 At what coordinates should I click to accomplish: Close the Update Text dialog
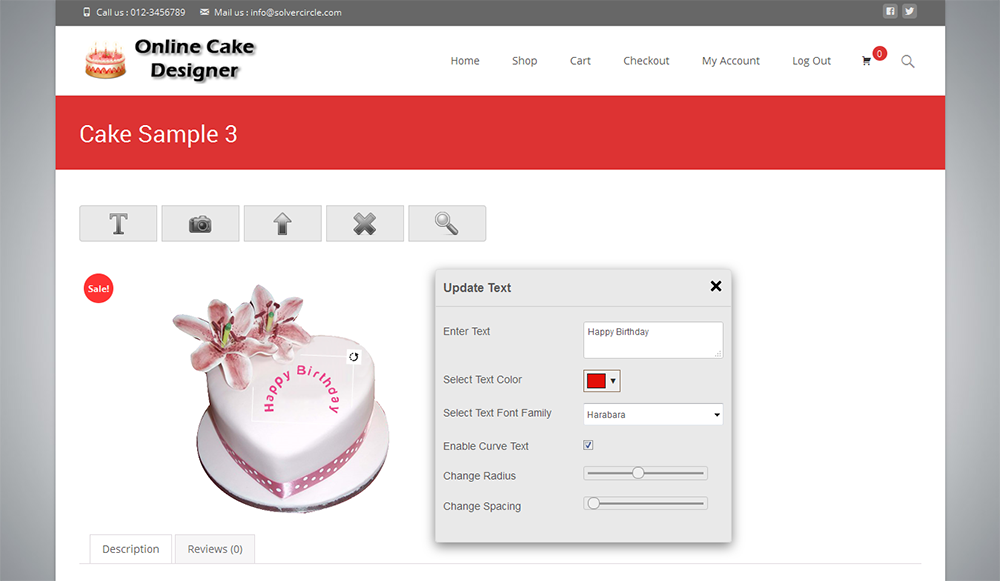(x=716, y=286)
